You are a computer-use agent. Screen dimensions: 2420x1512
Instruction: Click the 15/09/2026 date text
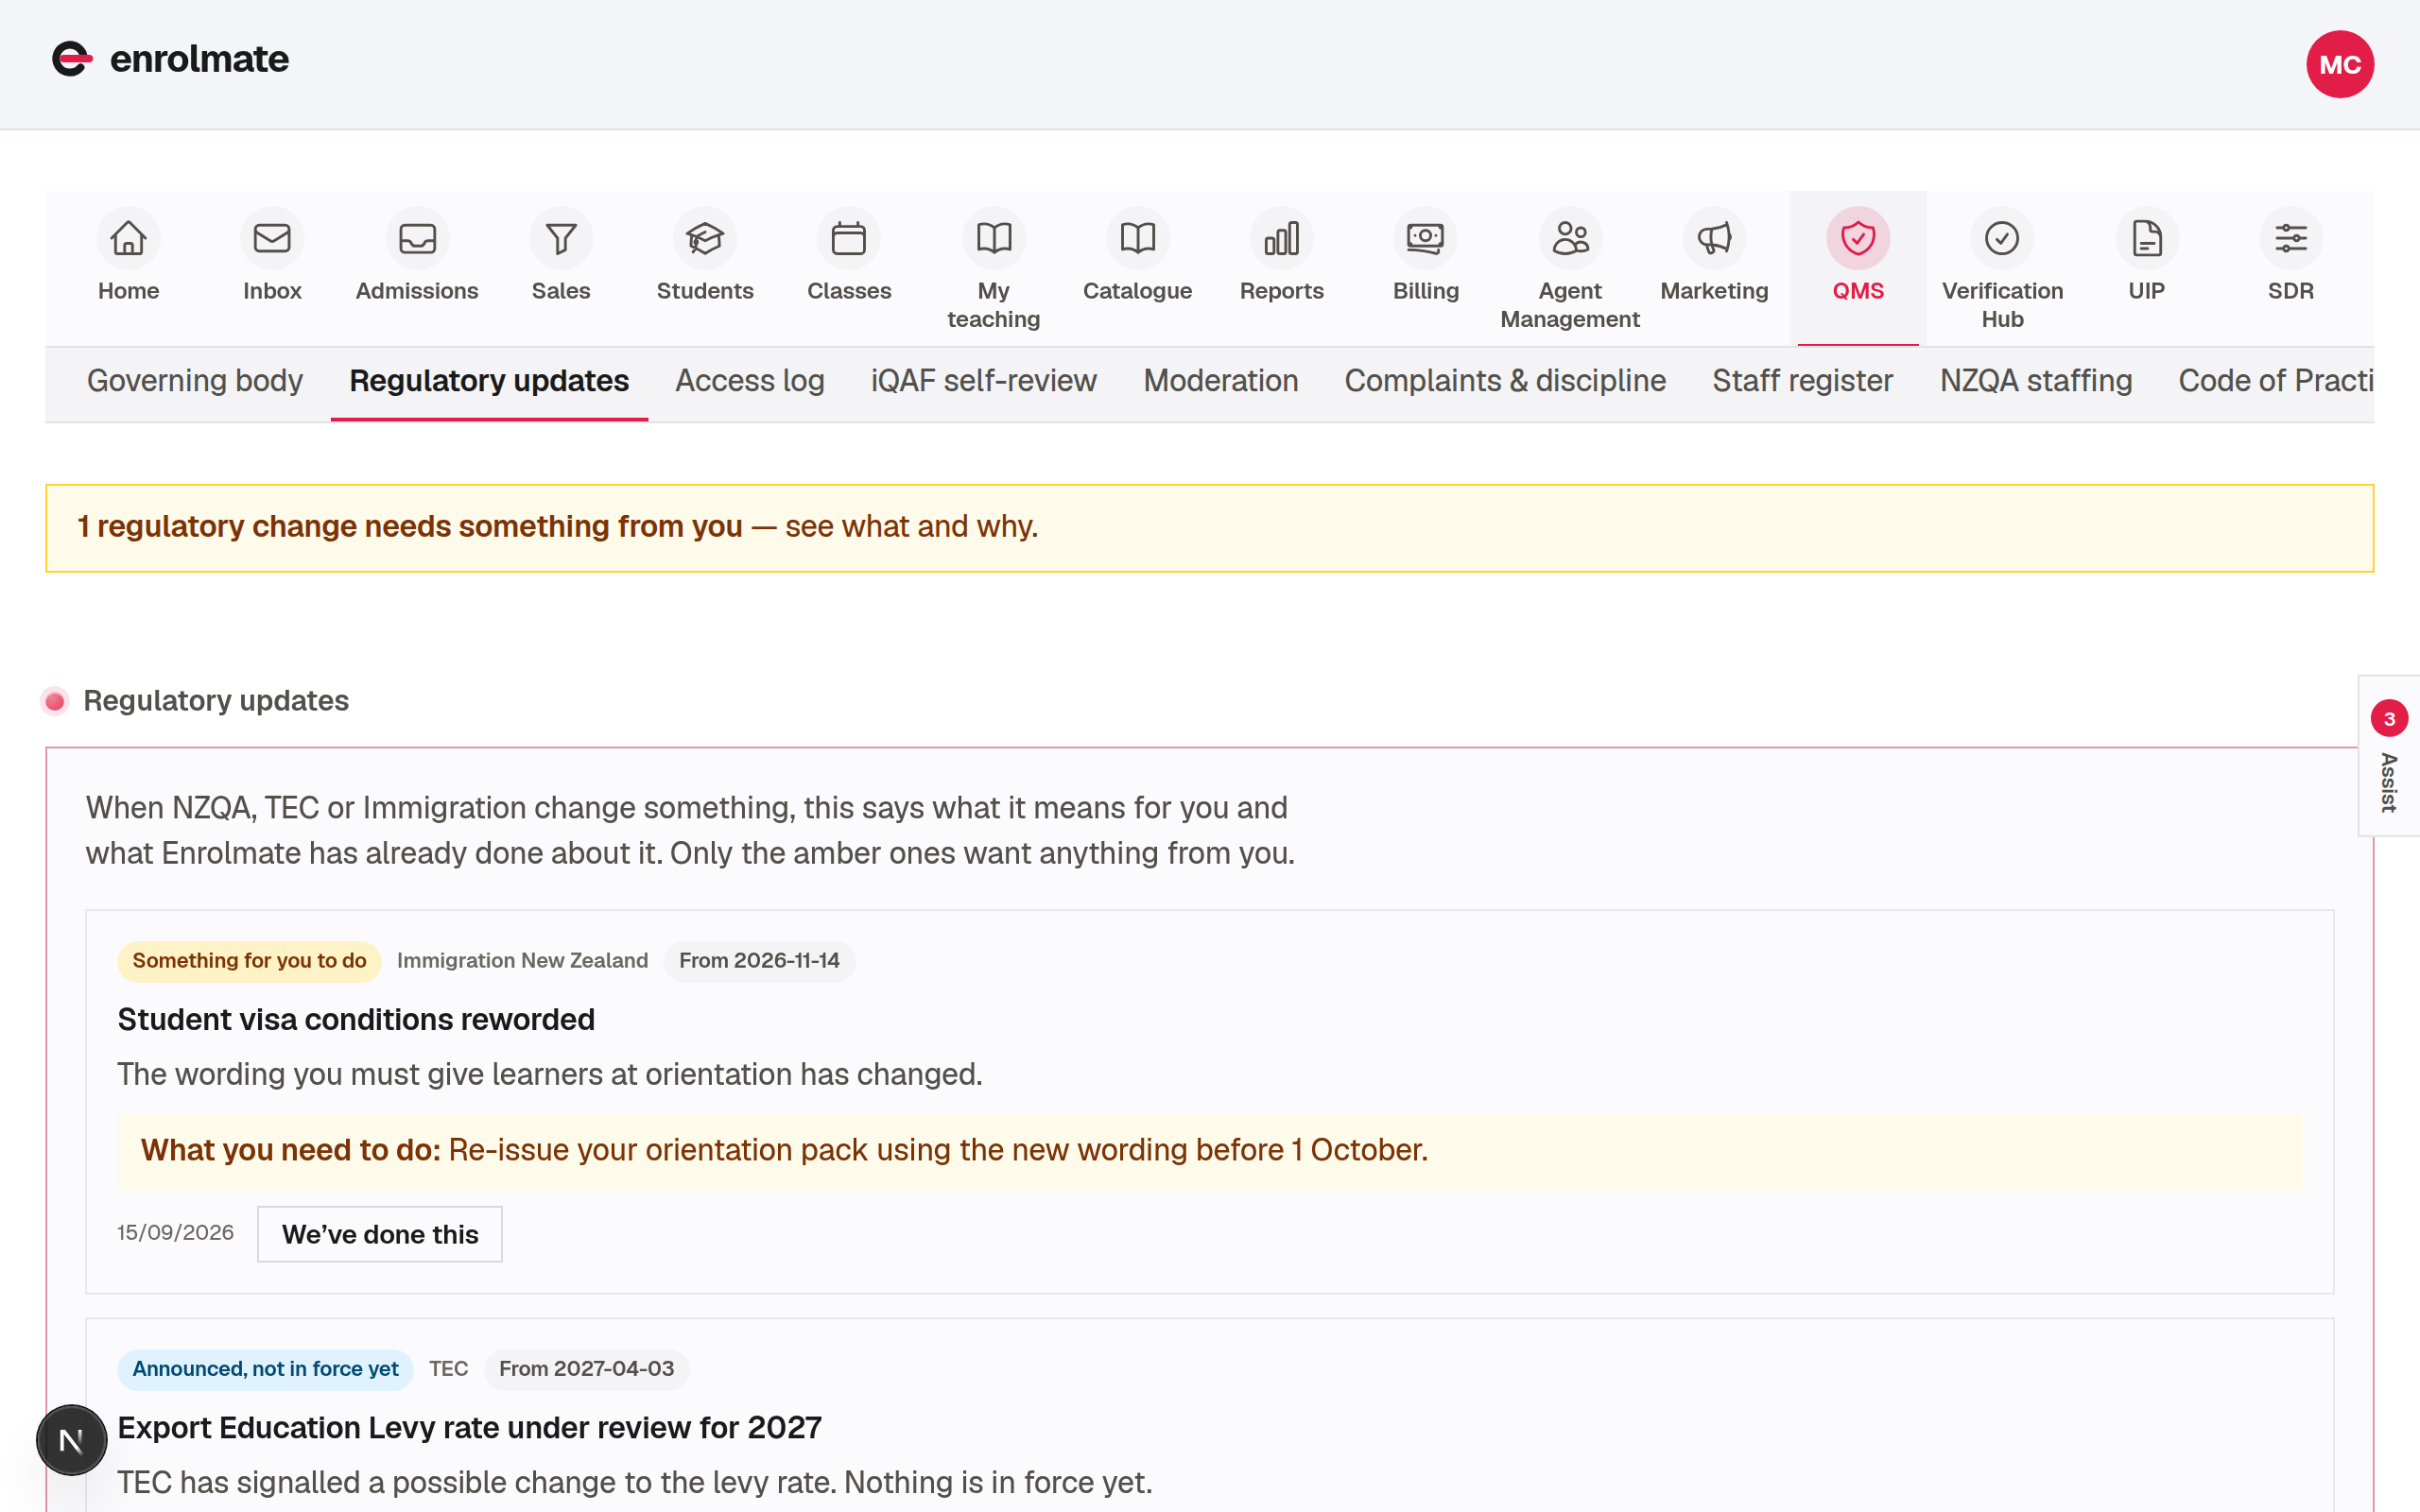pos(175,1233)
